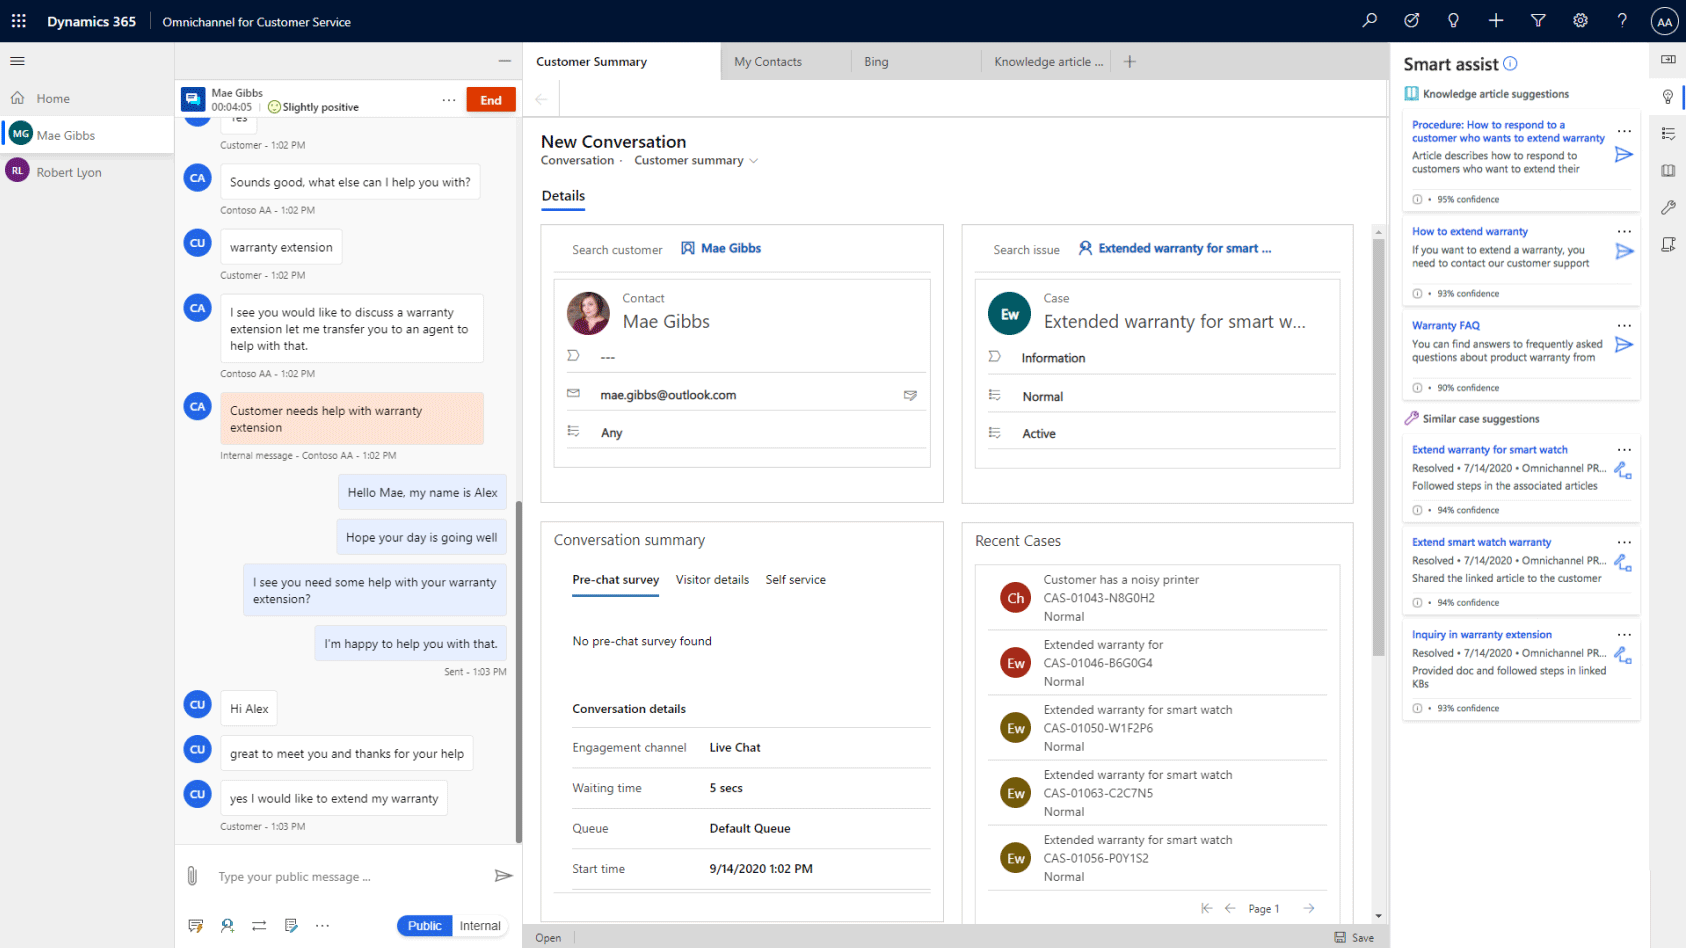The height and width of the screenshot is (948, 1686).
Task: Go to next page of Recent Cases
Action: pos(1309,908)
